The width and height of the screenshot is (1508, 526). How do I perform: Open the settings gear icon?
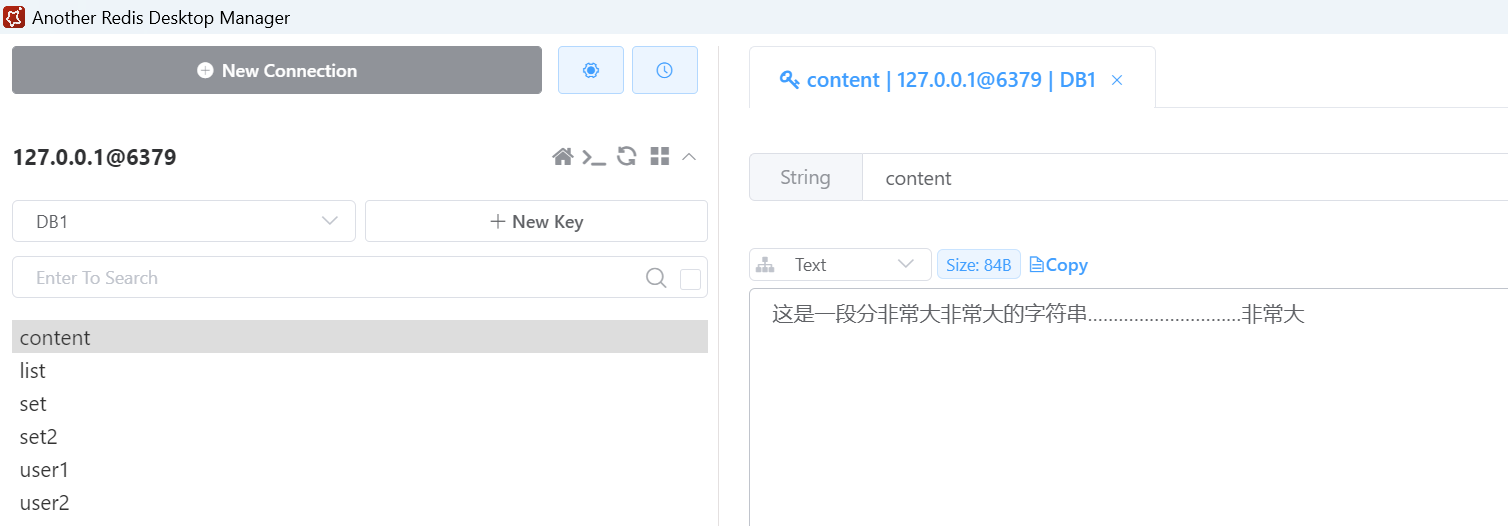(x=590, y=70)
